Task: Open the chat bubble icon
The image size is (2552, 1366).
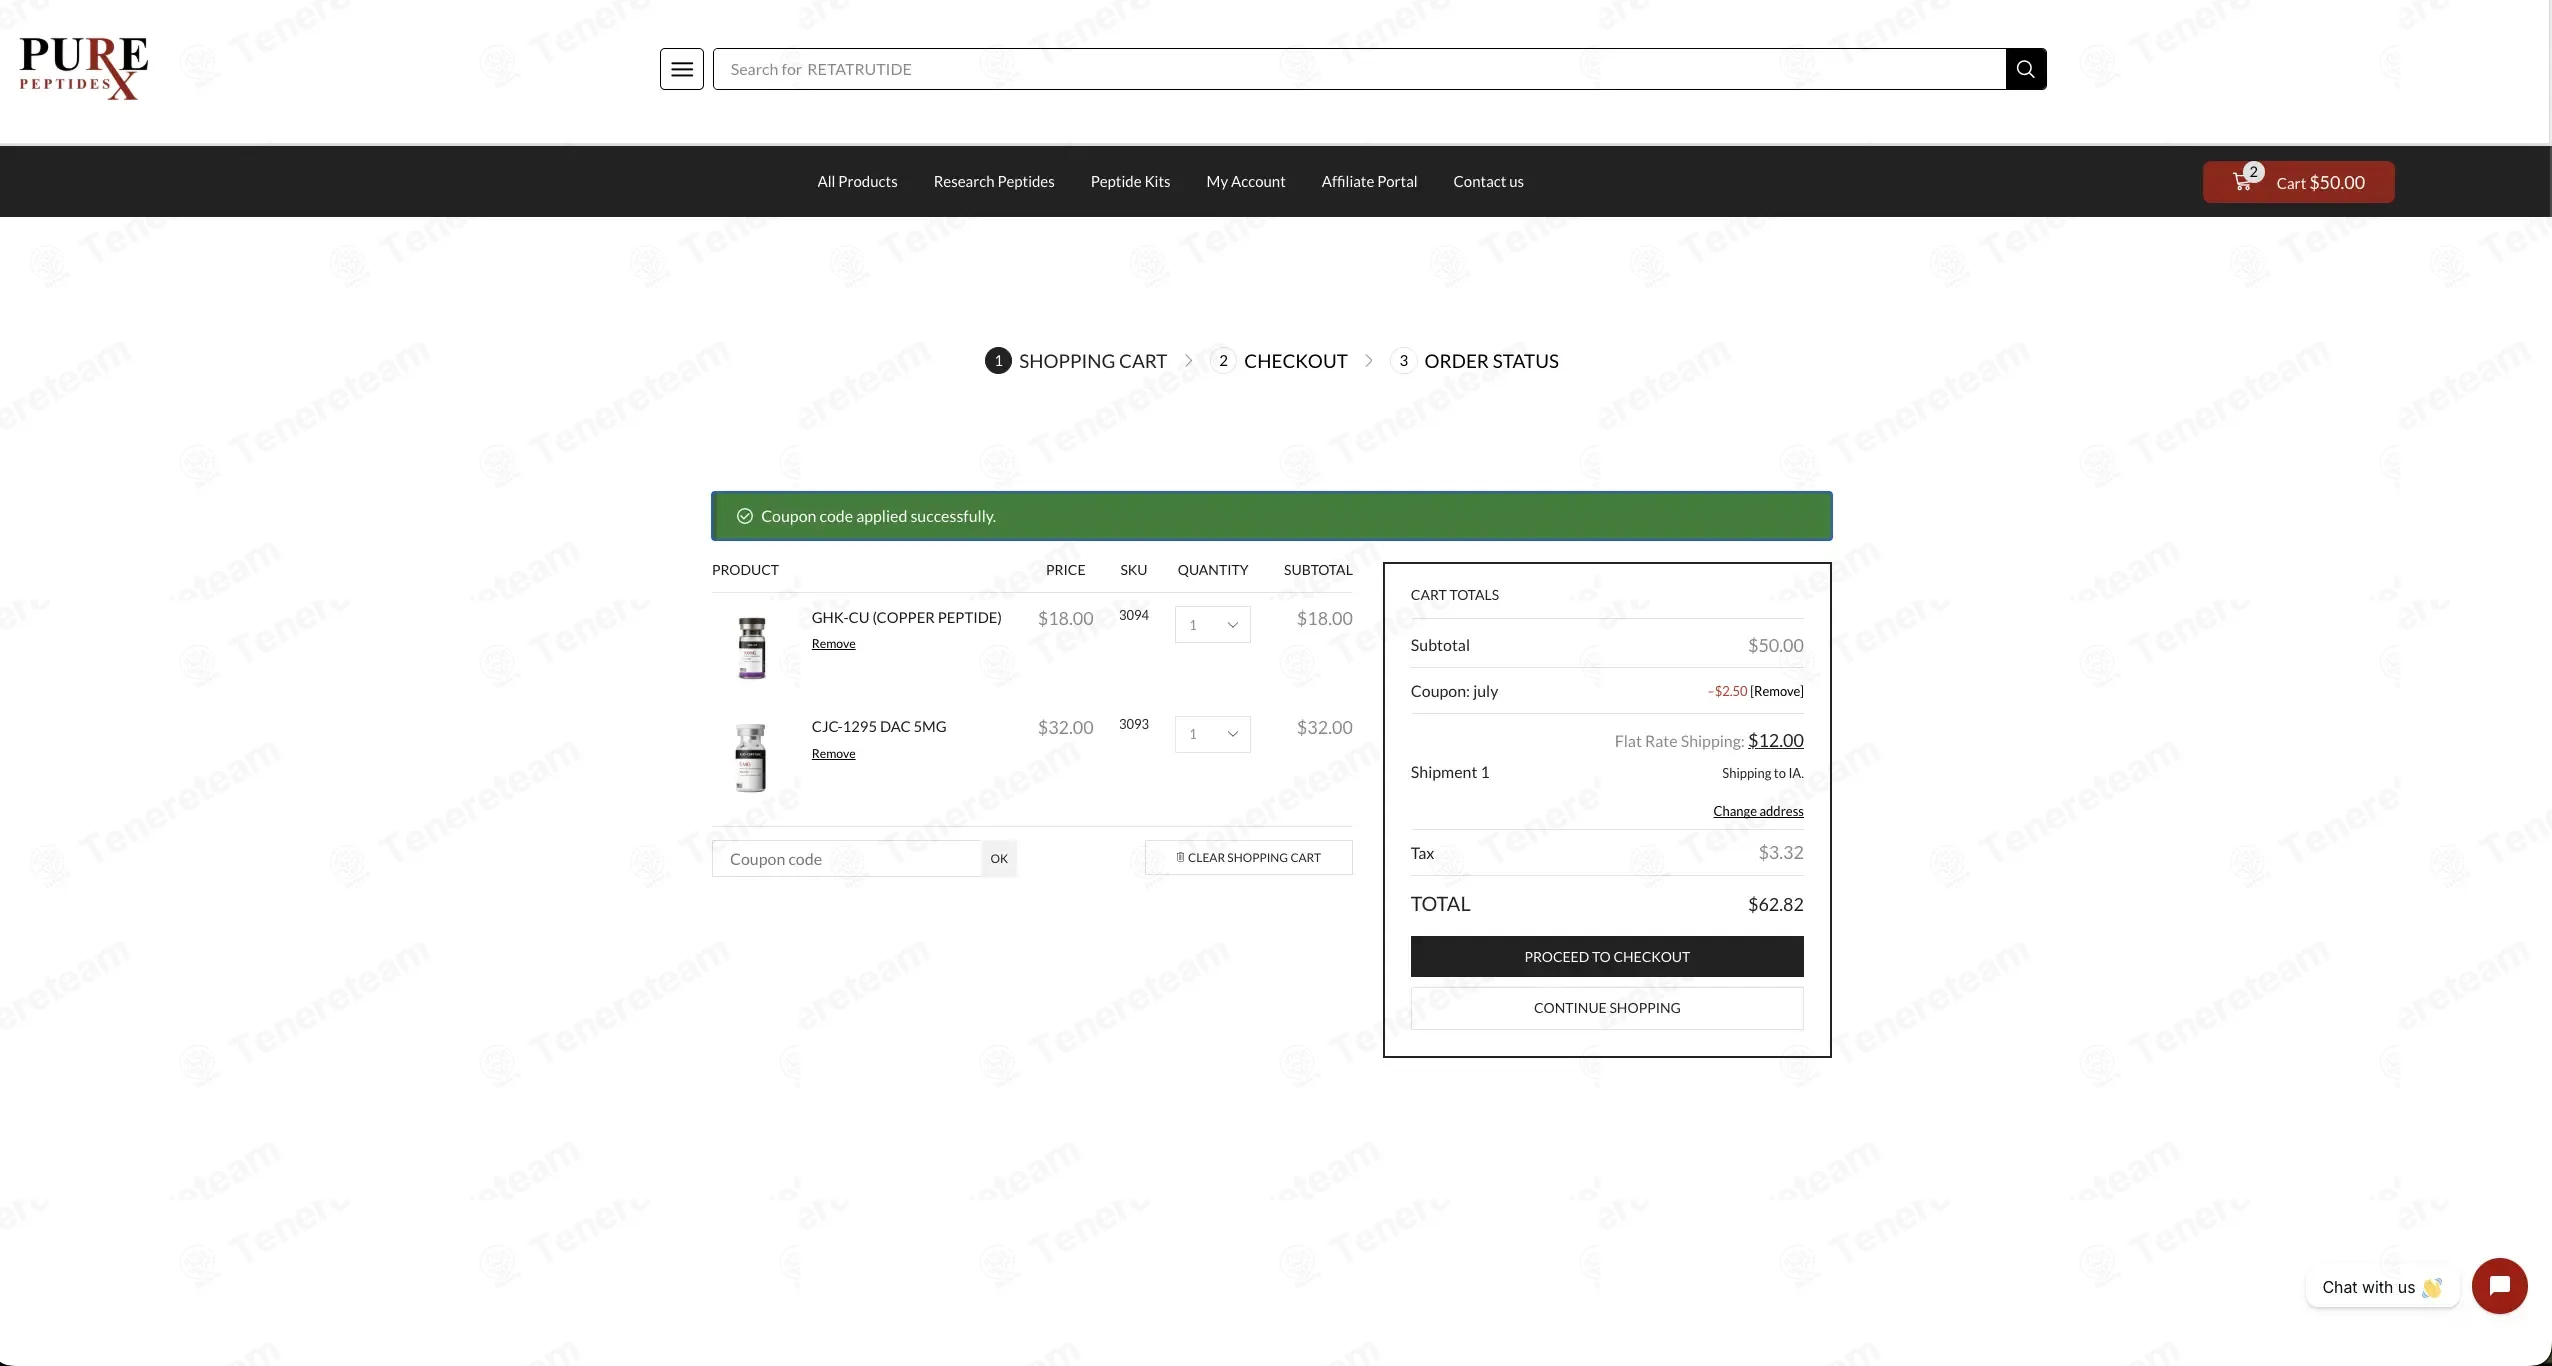Action: pyautogui.click(x=2499, y=1286)
